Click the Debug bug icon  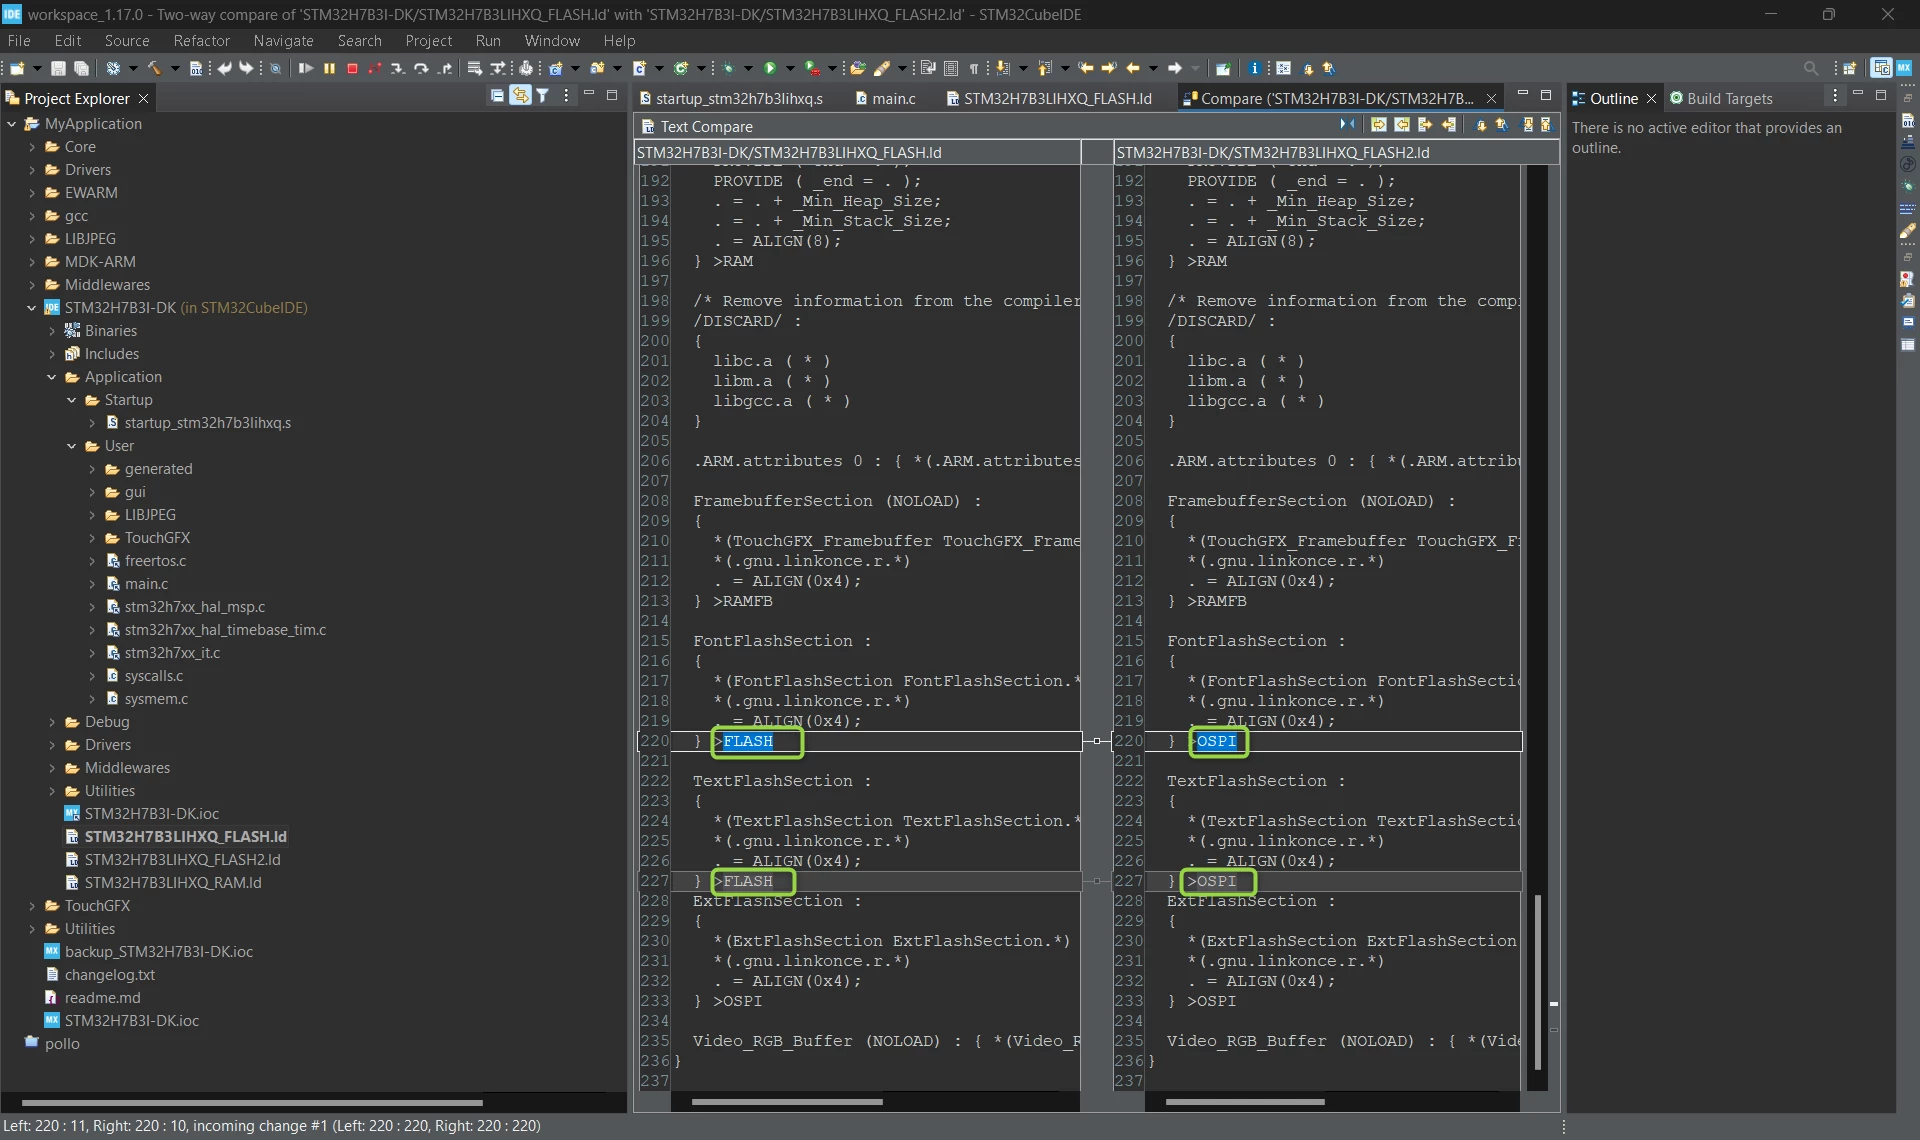pyautogui.click(x=729, y=68)
